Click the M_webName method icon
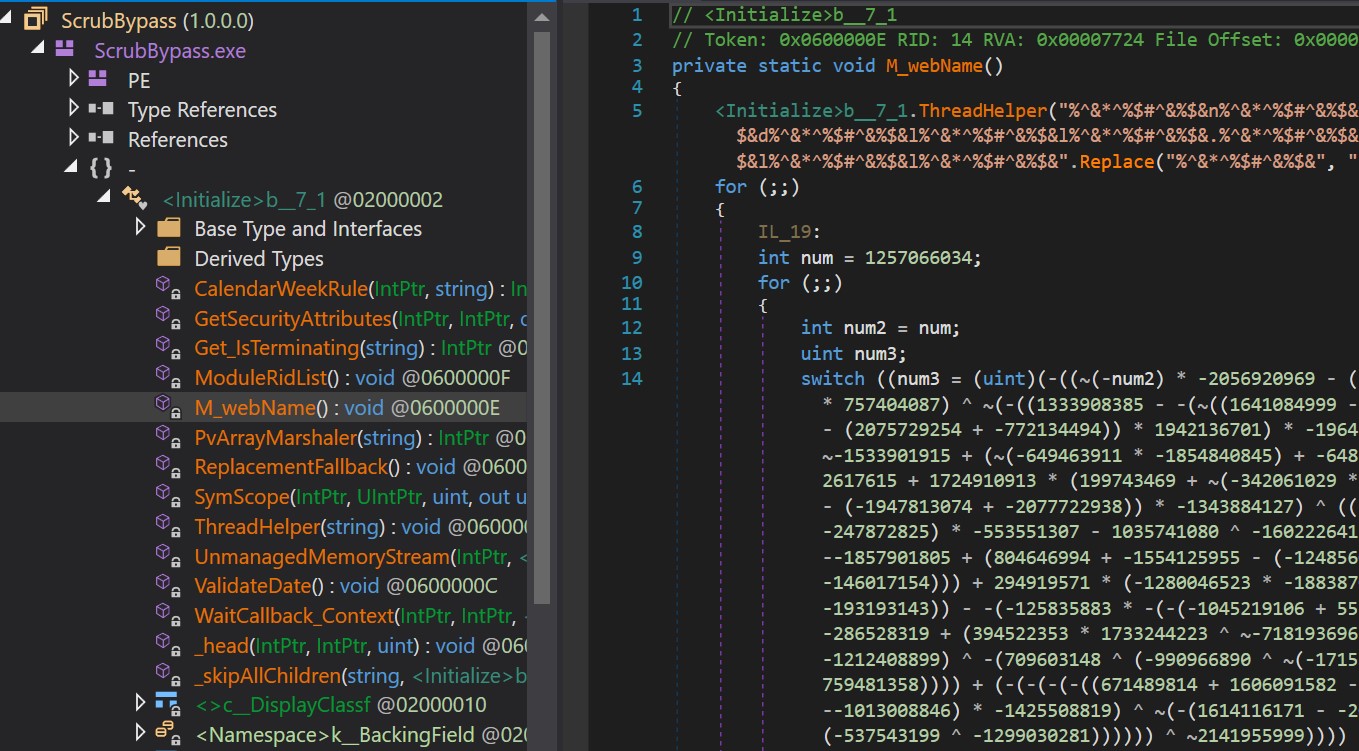This screenshot has height=751, width=1359. coord(167,406)
